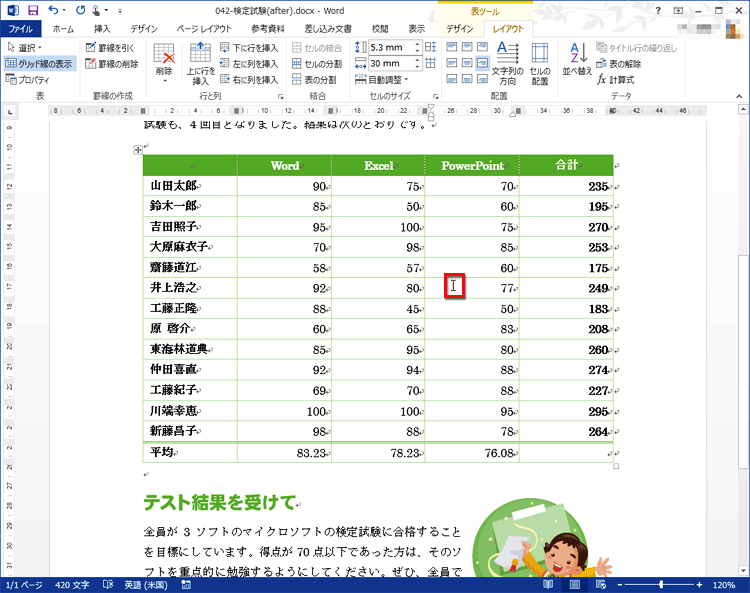Select Align Center Right alignment option
Screen dimensions: 750x593
coord(483,63)
